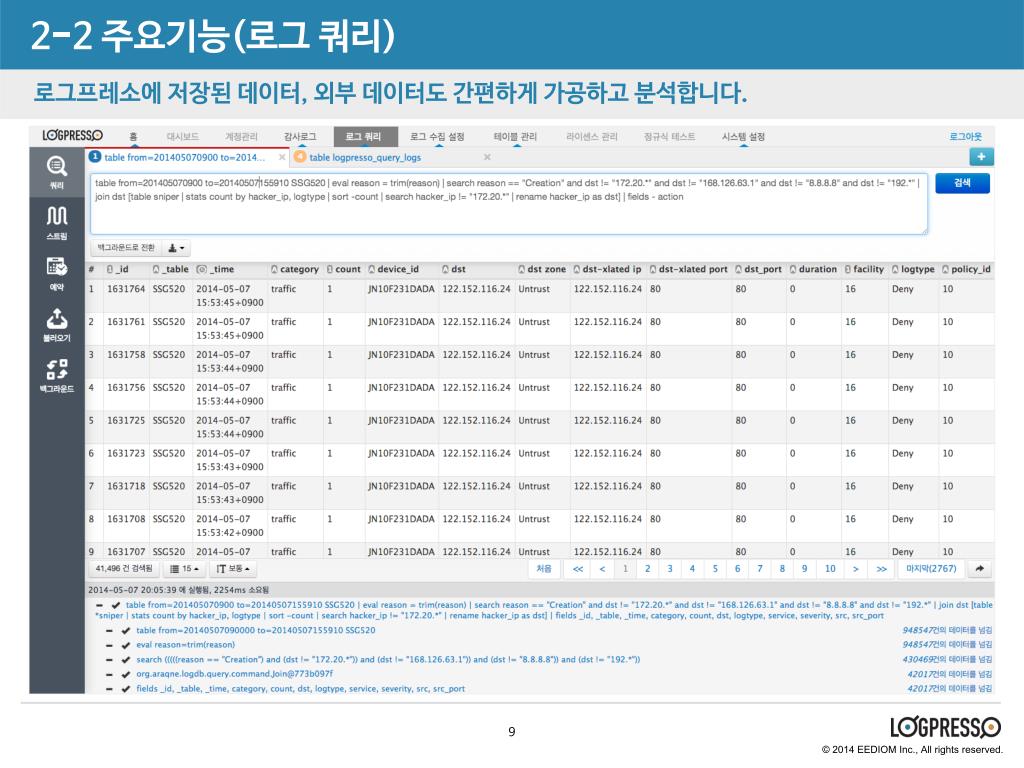1024x768 pixels.
Task: Jump to 마지막(2767) last page
Action: coord(931,569)
